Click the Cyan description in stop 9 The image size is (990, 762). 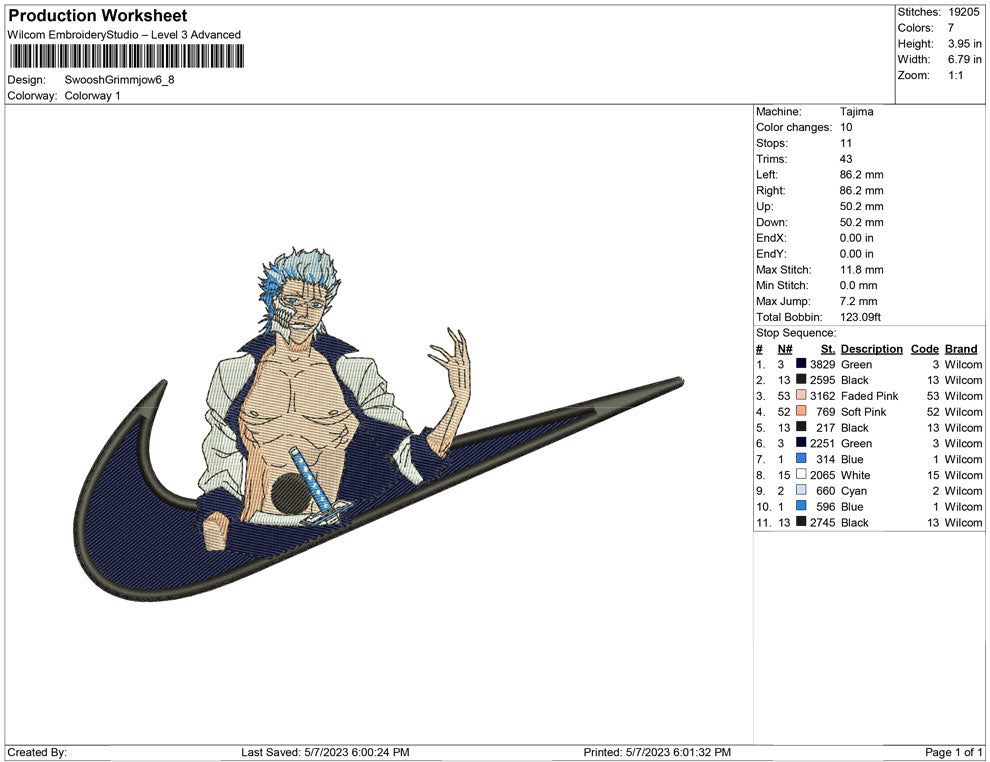[x=854, y=491]
